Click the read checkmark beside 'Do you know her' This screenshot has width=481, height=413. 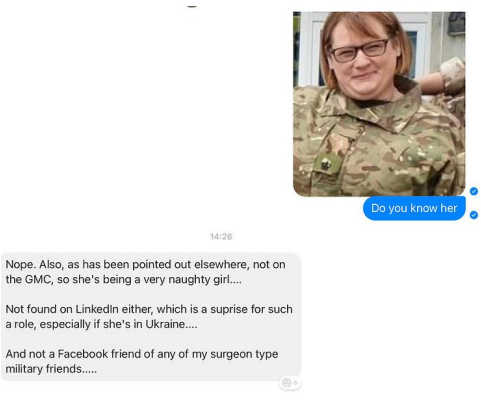474,215
